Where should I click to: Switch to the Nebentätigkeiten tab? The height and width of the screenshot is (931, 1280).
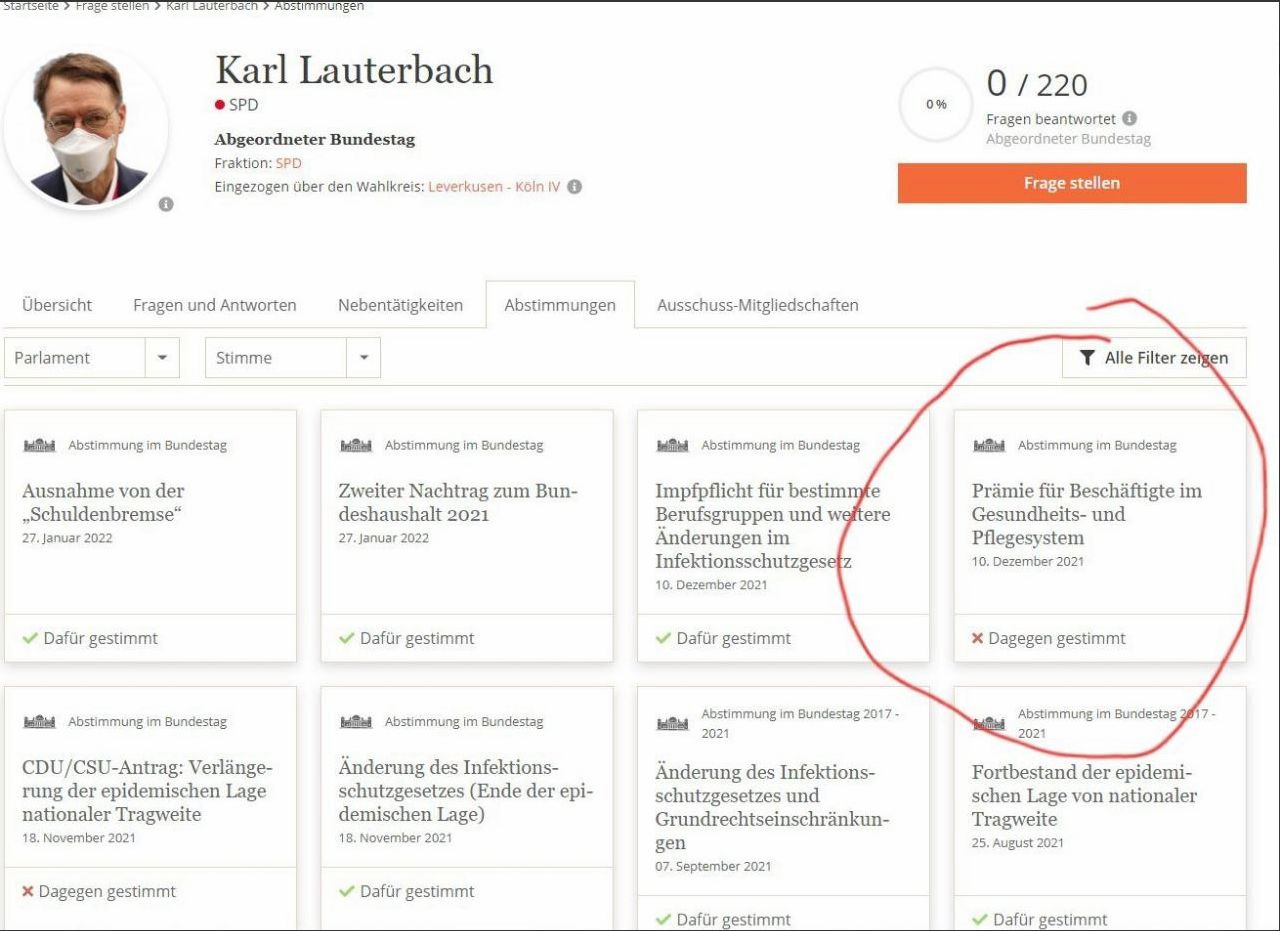pos(400,305)
